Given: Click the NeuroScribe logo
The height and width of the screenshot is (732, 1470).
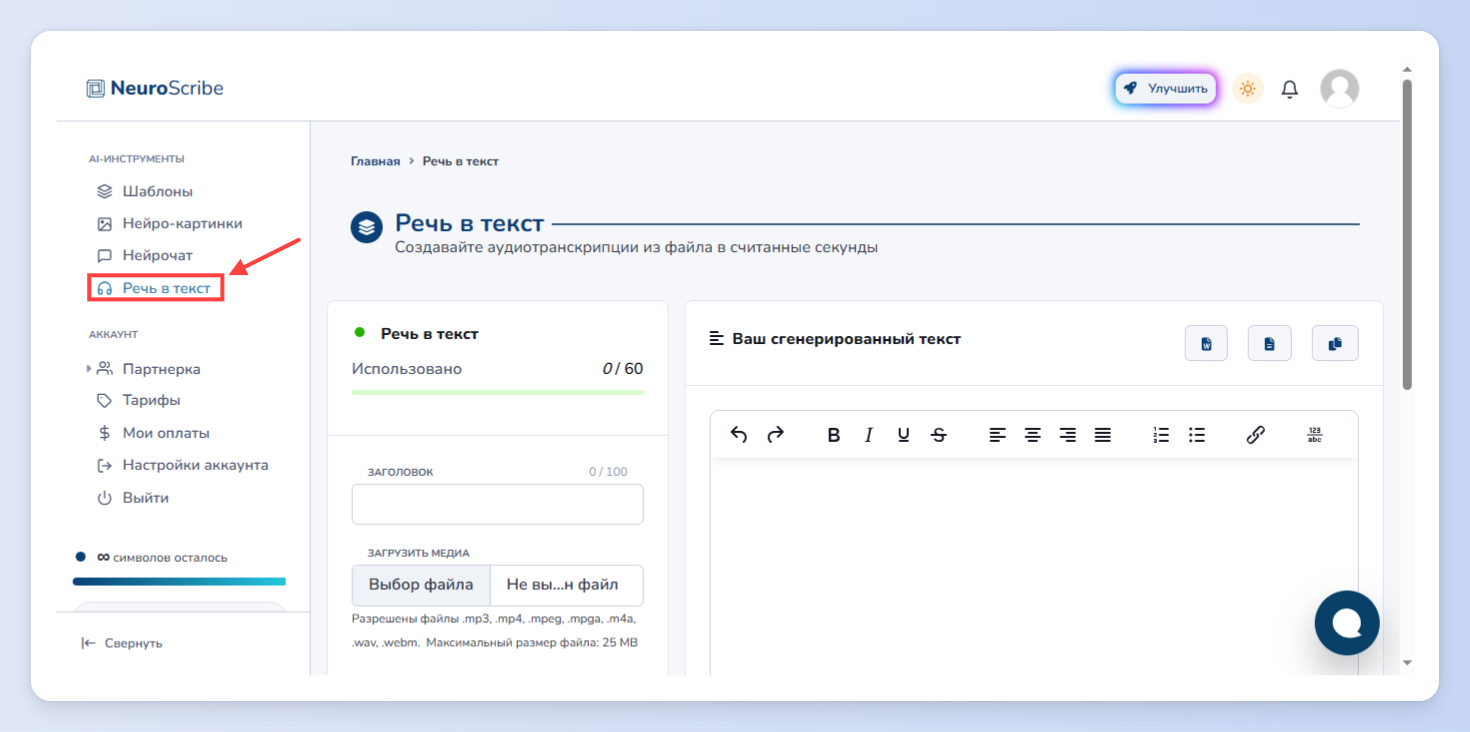Looking at the screenshot, I should tap(155, 88).
